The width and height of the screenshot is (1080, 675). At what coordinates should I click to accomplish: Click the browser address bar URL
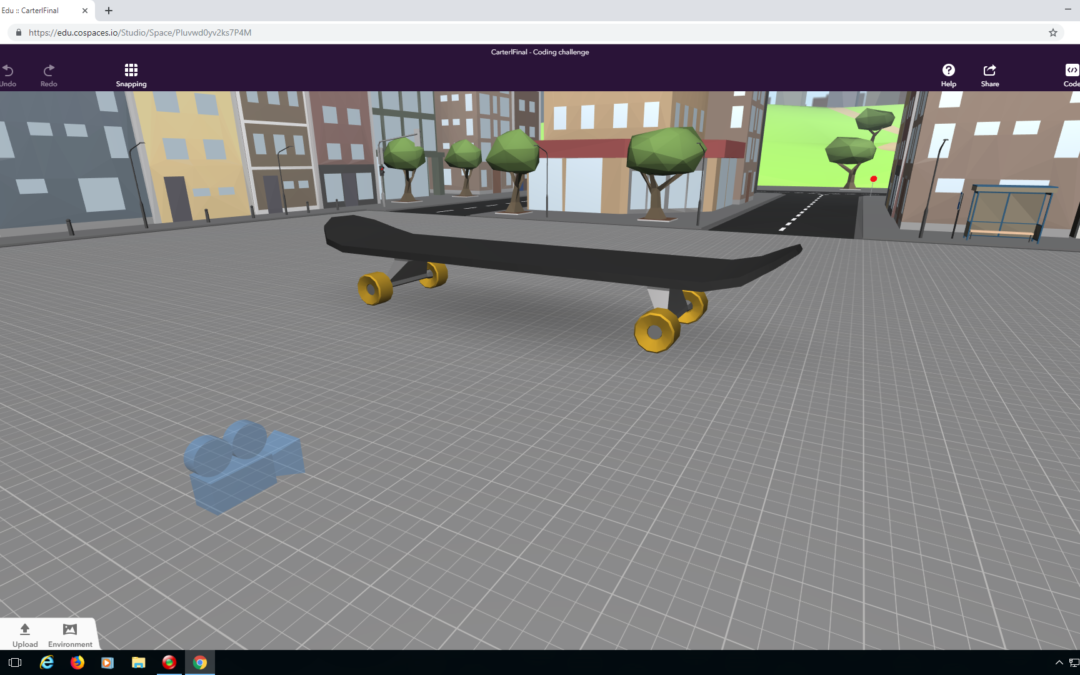coord(140,32)
